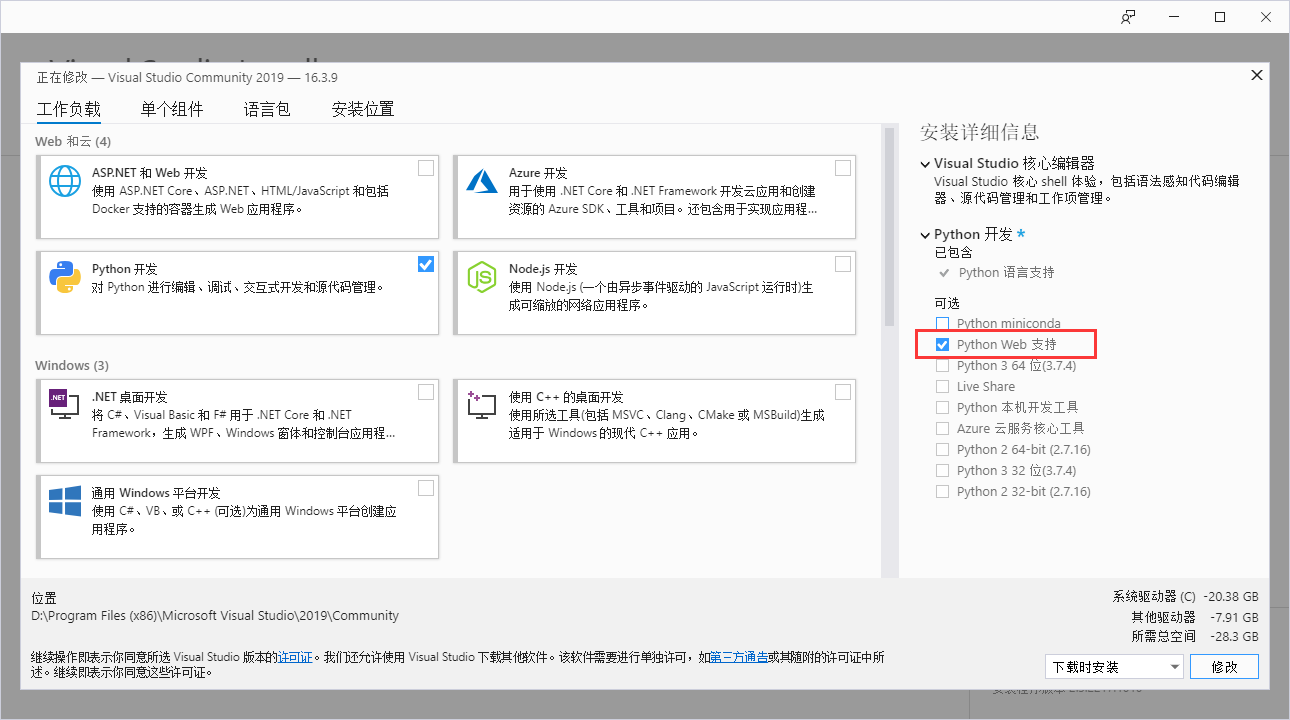Click the workloads list vertical scrollbar

(x=889, y=225)
